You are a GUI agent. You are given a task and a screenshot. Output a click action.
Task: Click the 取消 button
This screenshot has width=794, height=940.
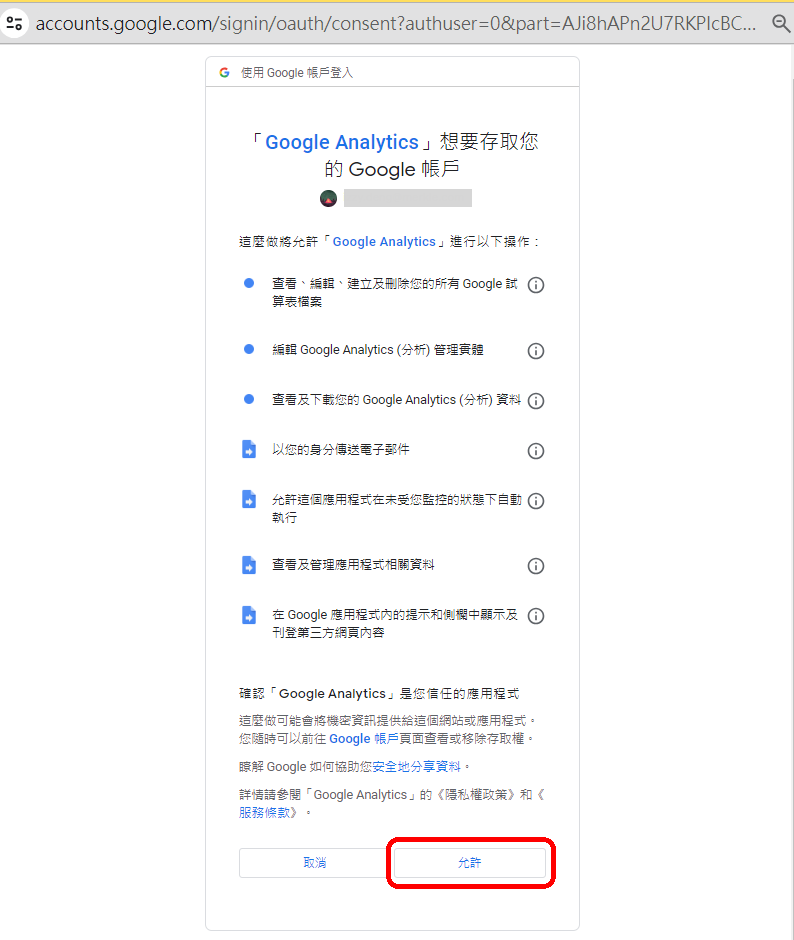point(315,863)
